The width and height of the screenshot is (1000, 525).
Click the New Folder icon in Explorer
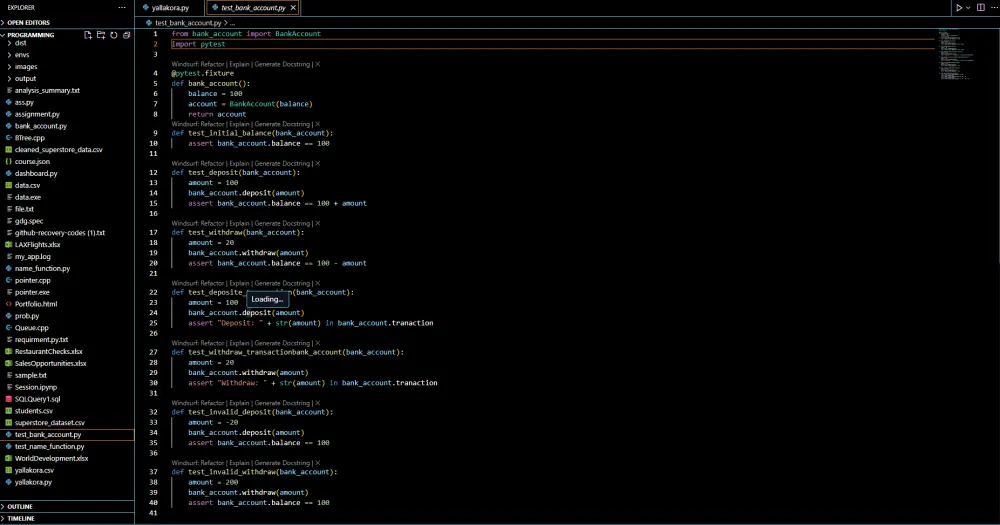pos(101,35)
